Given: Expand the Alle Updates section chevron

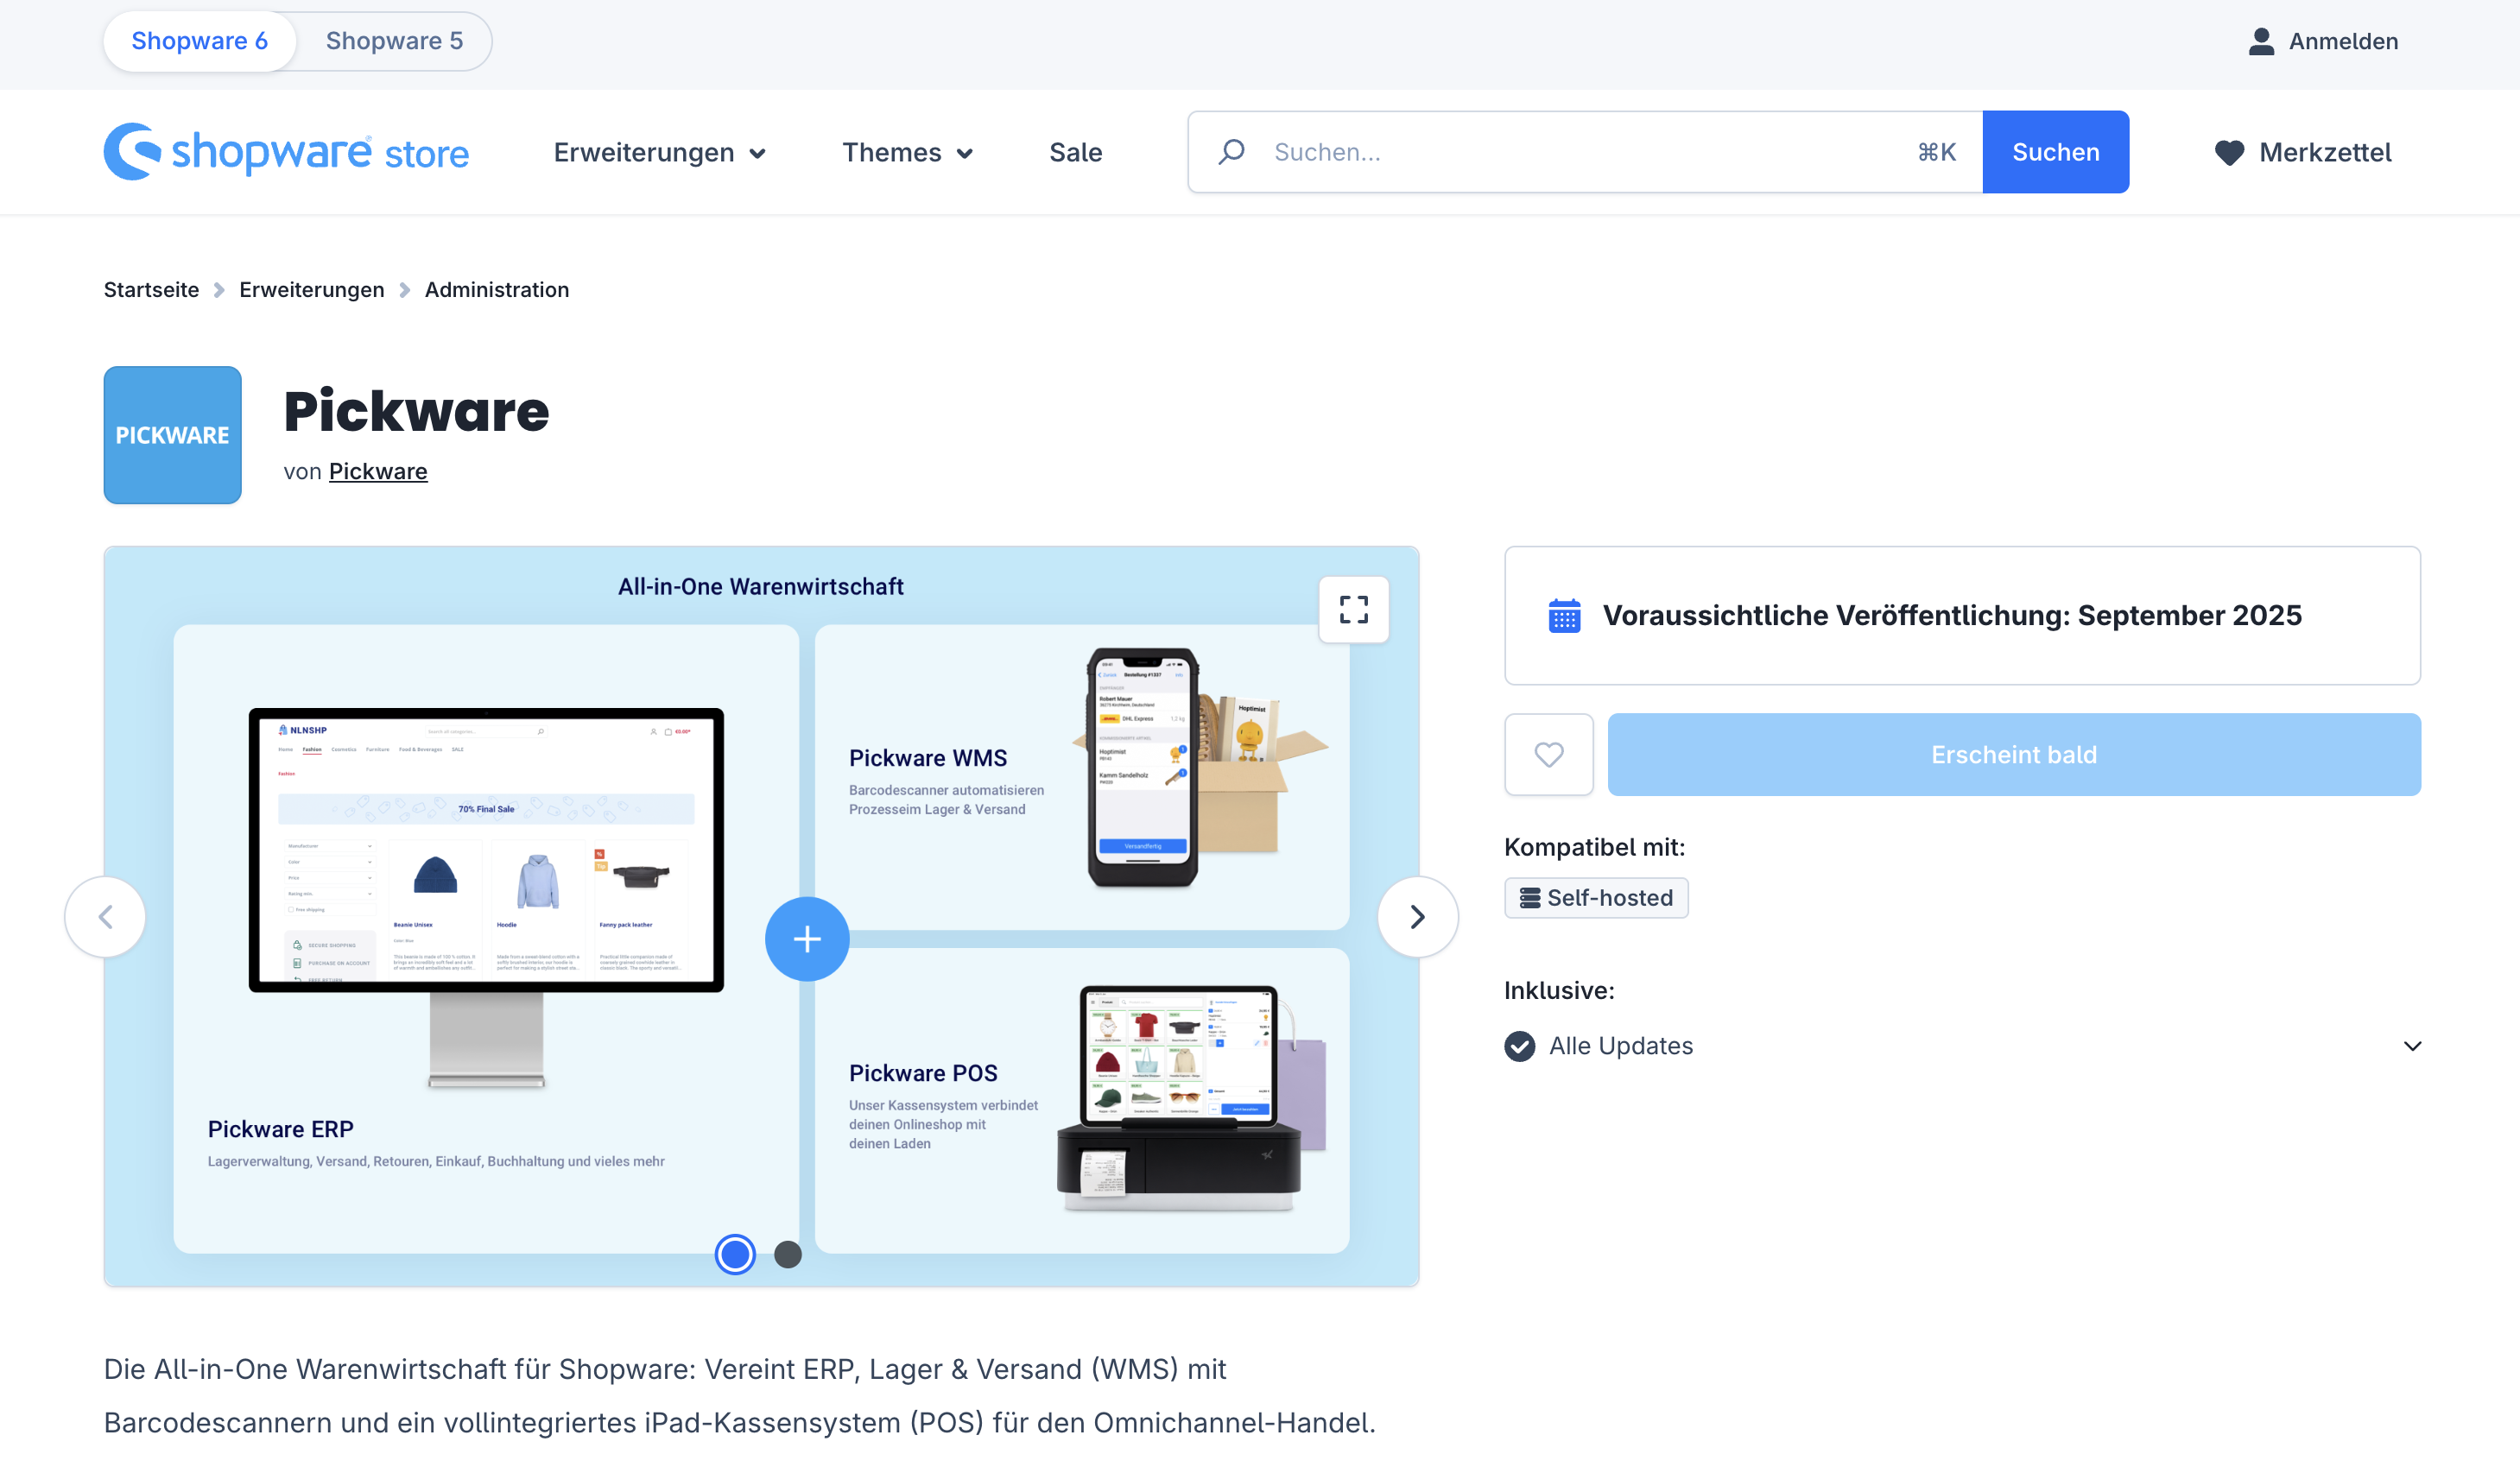Looking at the screenshot, I should tap(2412, 1045).
